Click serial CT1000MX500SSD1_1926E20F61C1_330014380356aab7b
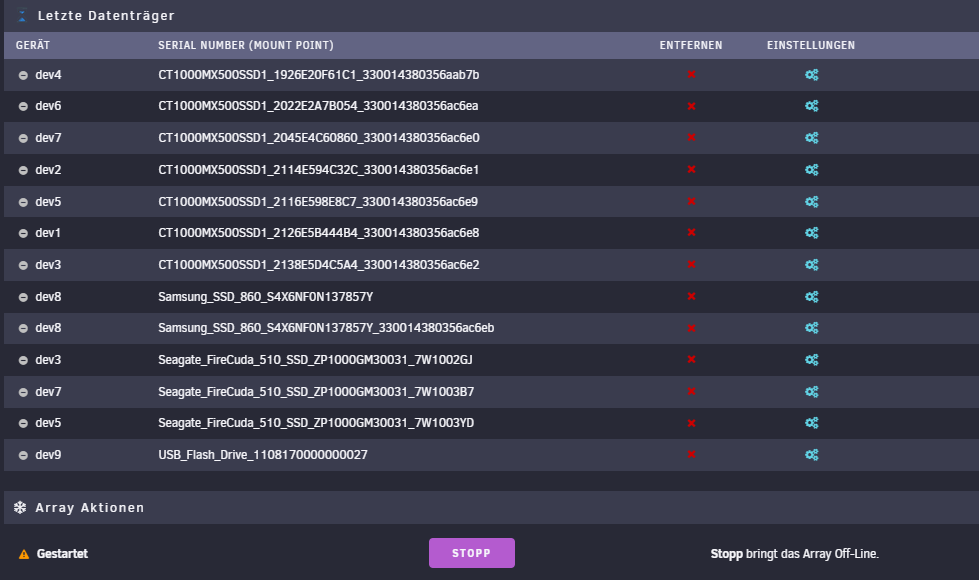 (318, 75)
